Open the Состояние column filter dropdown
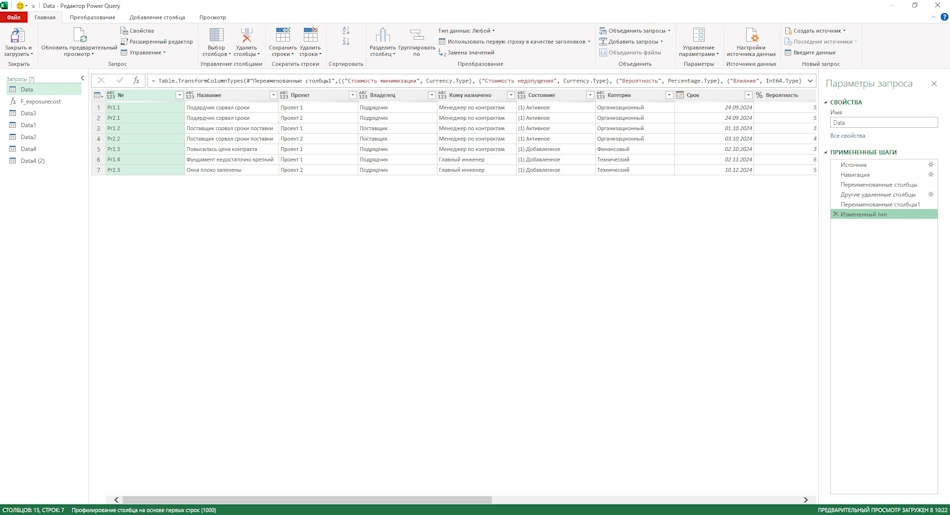The width and height of the screenshot is (950, 515). point(590,95)
